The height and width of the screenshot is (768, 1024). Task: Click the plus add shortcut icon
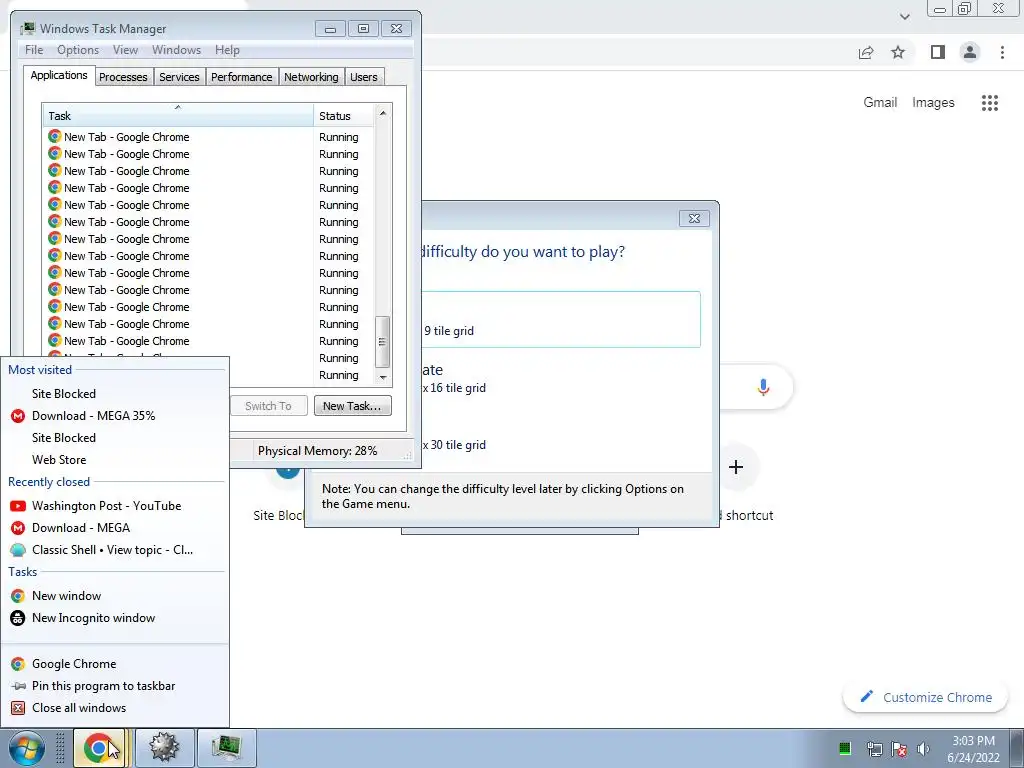[x=736, y=467]
